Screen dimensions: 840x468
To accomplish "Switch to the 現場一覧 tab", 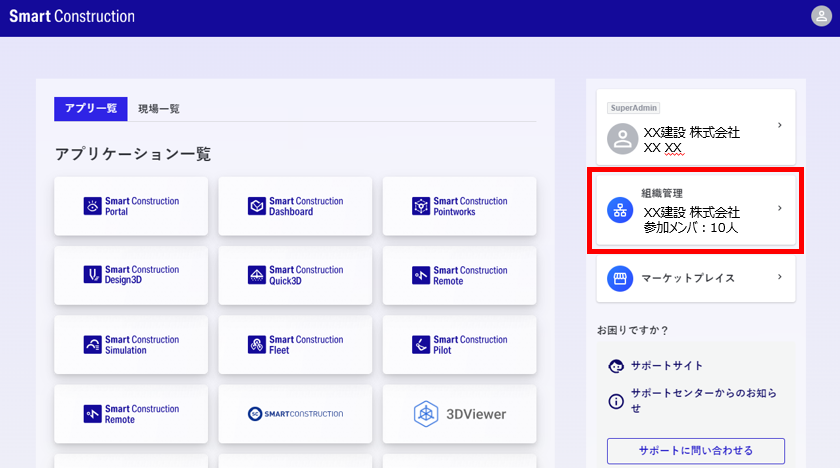I will 159,109.
